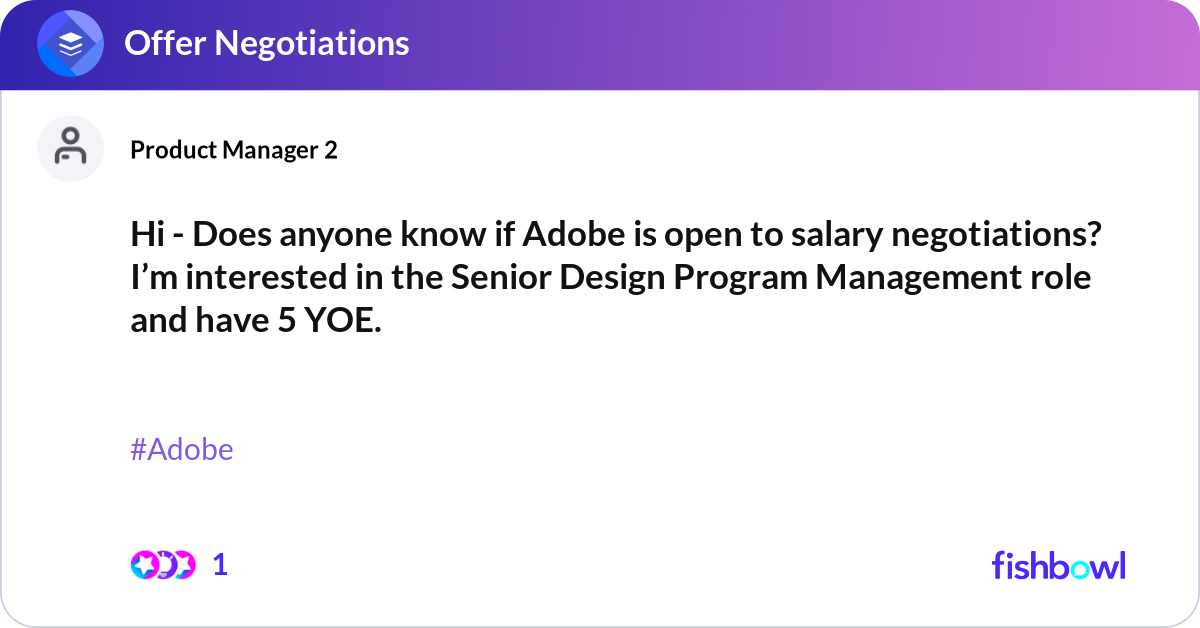Open the #Adobe hashtag
Image resolution: width=1200 pixels, height=628 pixels.
(181, 450)
